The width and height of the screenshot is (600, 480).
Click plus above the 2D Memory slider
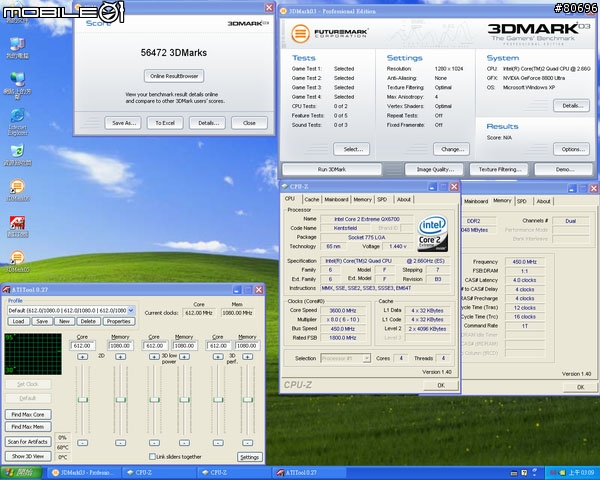[x=120, y=356]
